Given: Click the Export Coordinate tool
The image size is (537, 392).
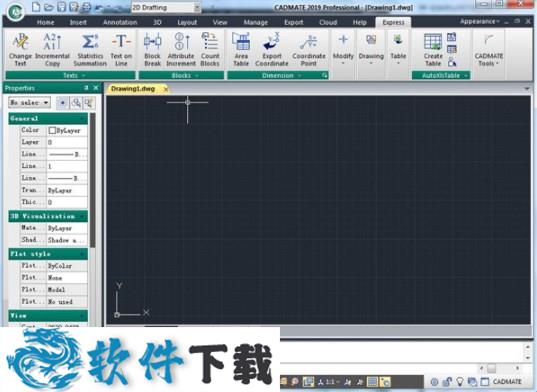Looking at the screenshot, I should click(272, 50).
